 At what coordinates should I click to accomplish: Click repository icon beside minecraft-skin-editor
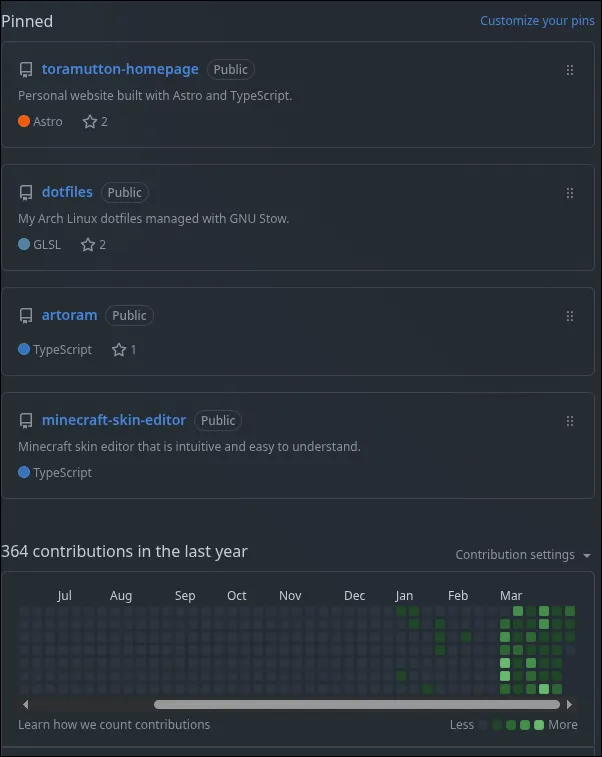point(26,421)
